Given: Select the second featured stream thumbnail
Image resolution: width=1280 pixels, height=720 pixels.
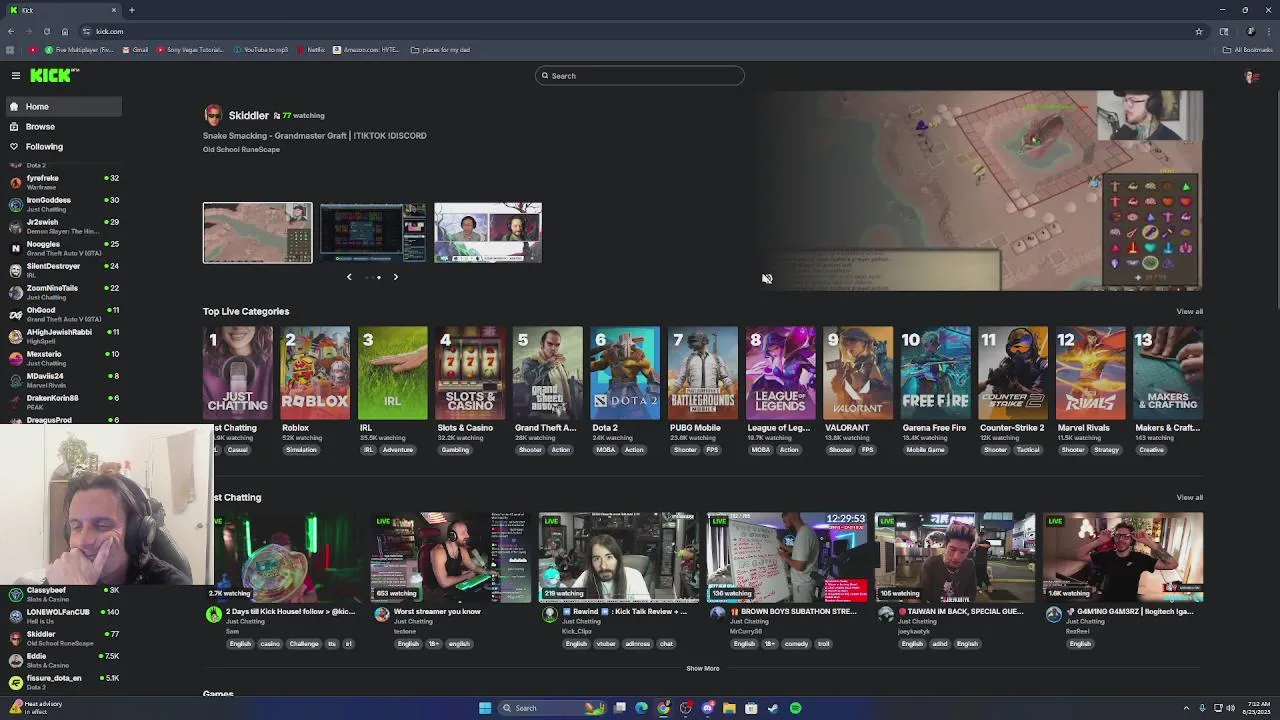Looking at the screenshot, I should coord(372,233).
